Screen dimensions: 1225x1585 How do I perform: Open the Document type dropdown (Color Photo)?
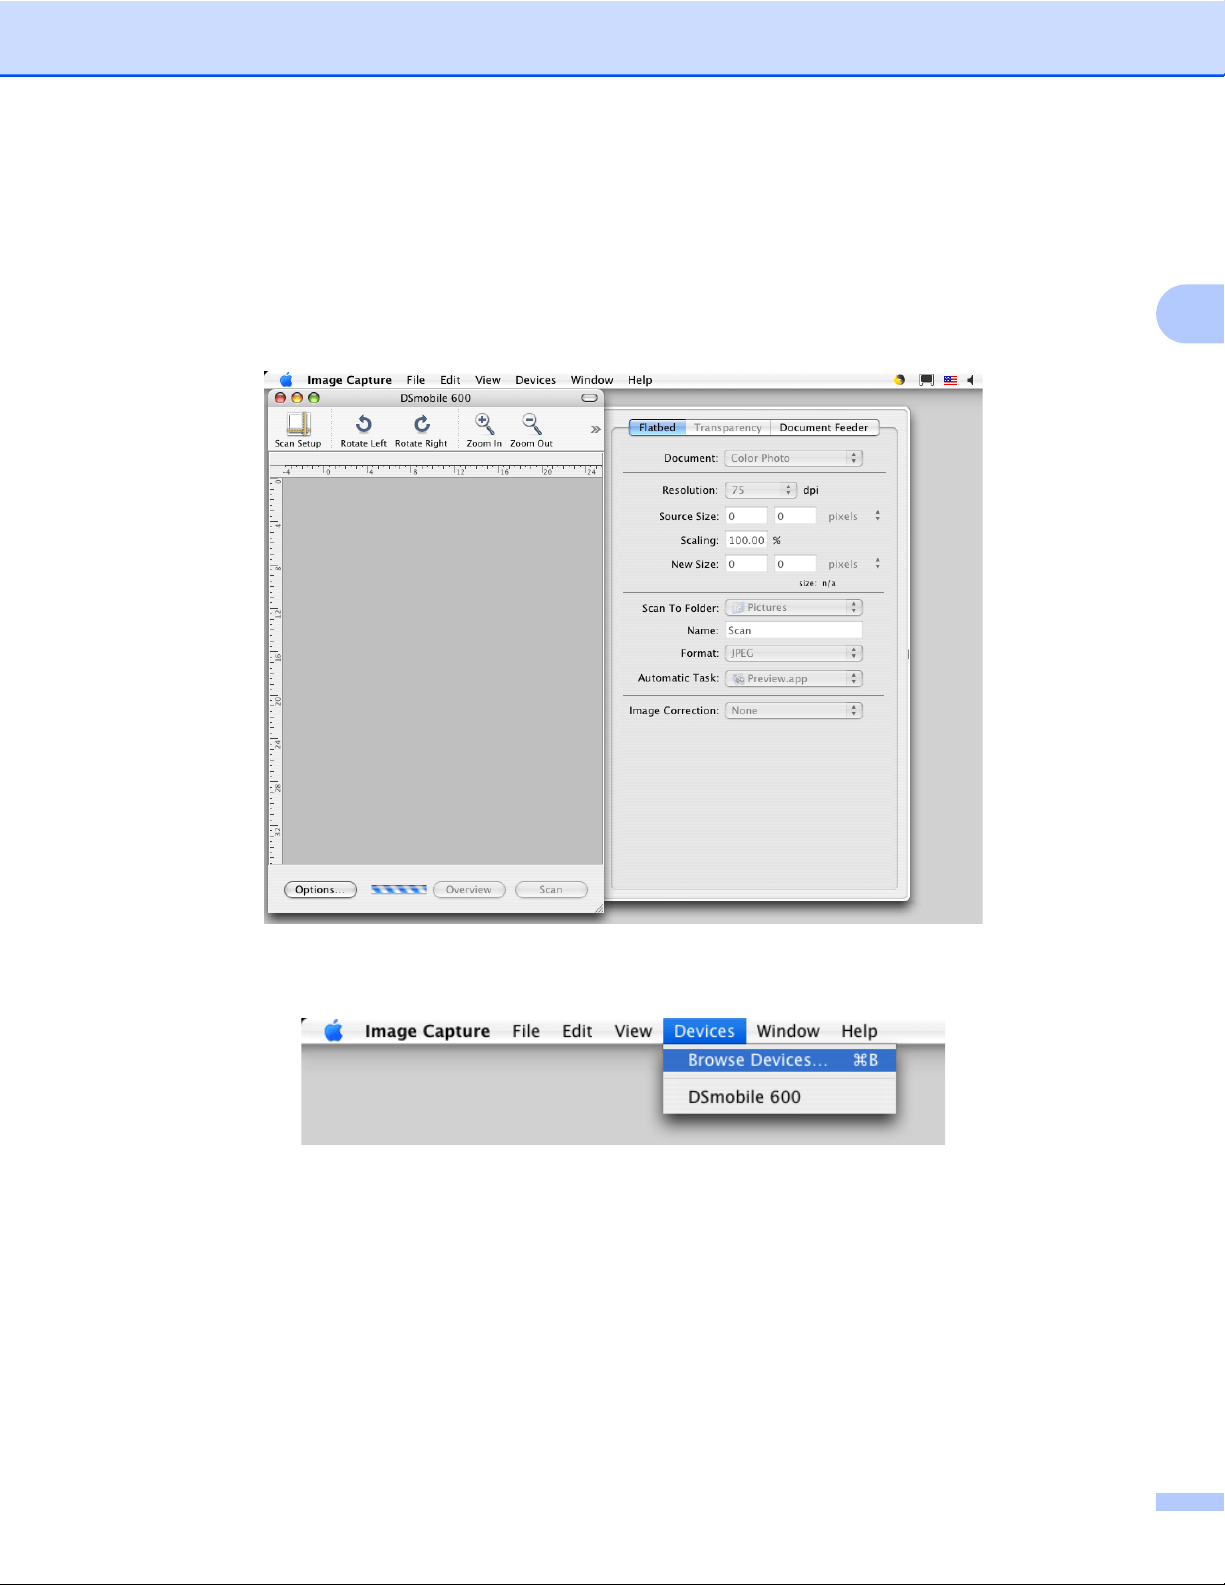pos(793,458)
